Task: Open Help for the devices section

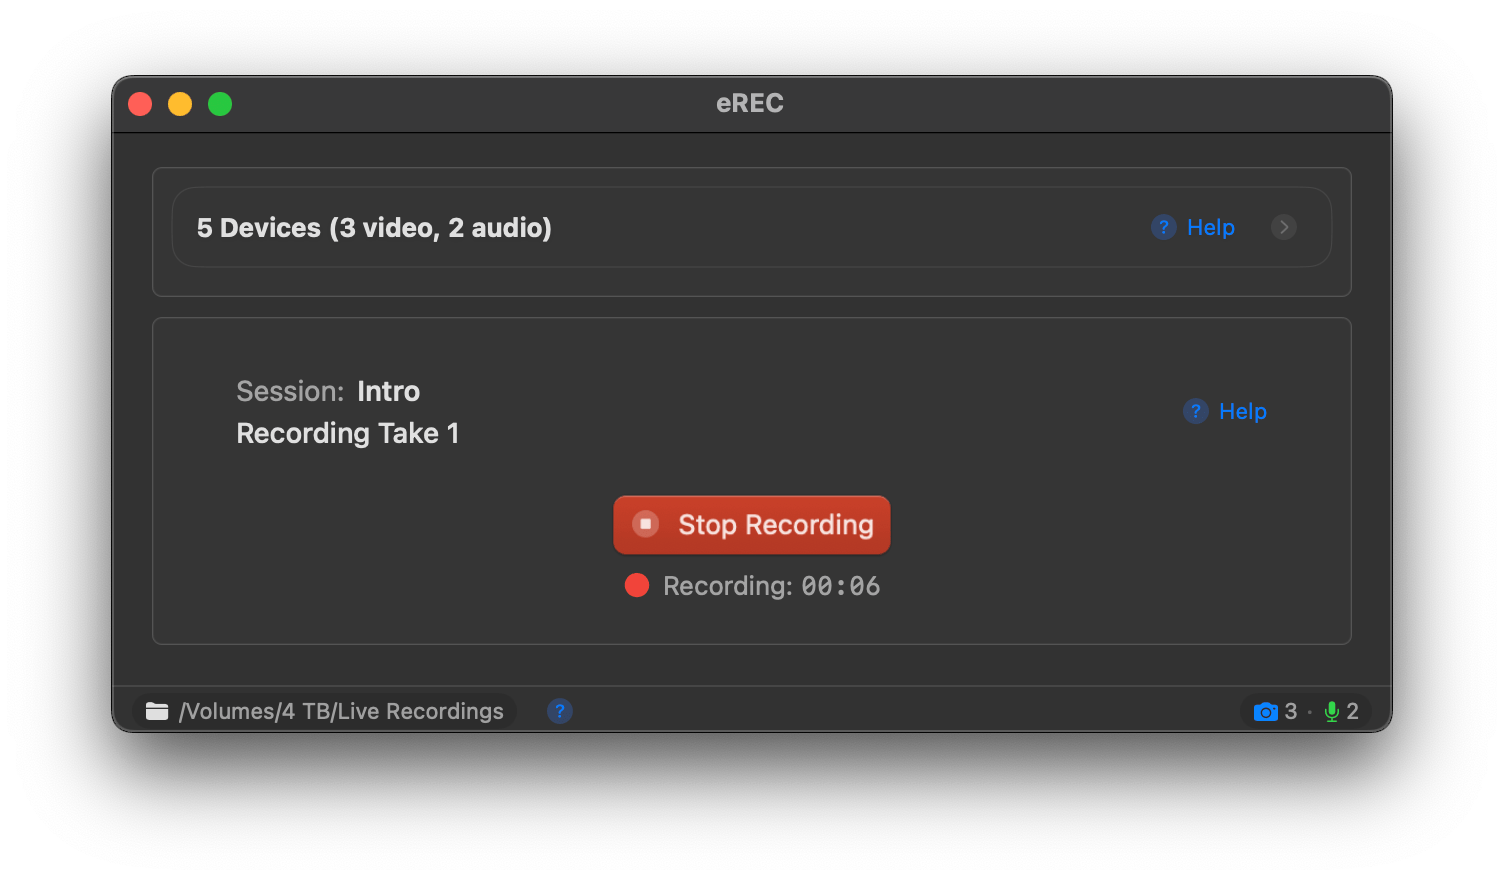Action: tap(1210, 227)
